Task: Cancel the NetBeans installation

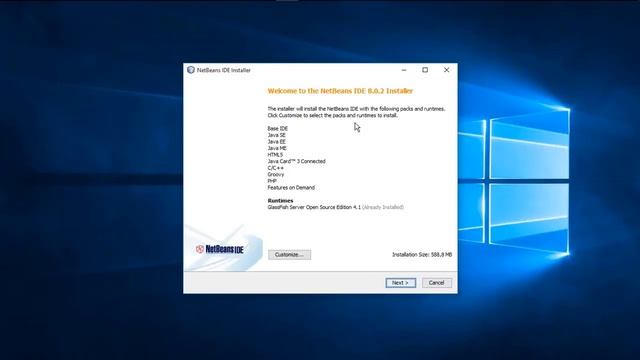Action: pyautogui.click(x=436, y=282)
